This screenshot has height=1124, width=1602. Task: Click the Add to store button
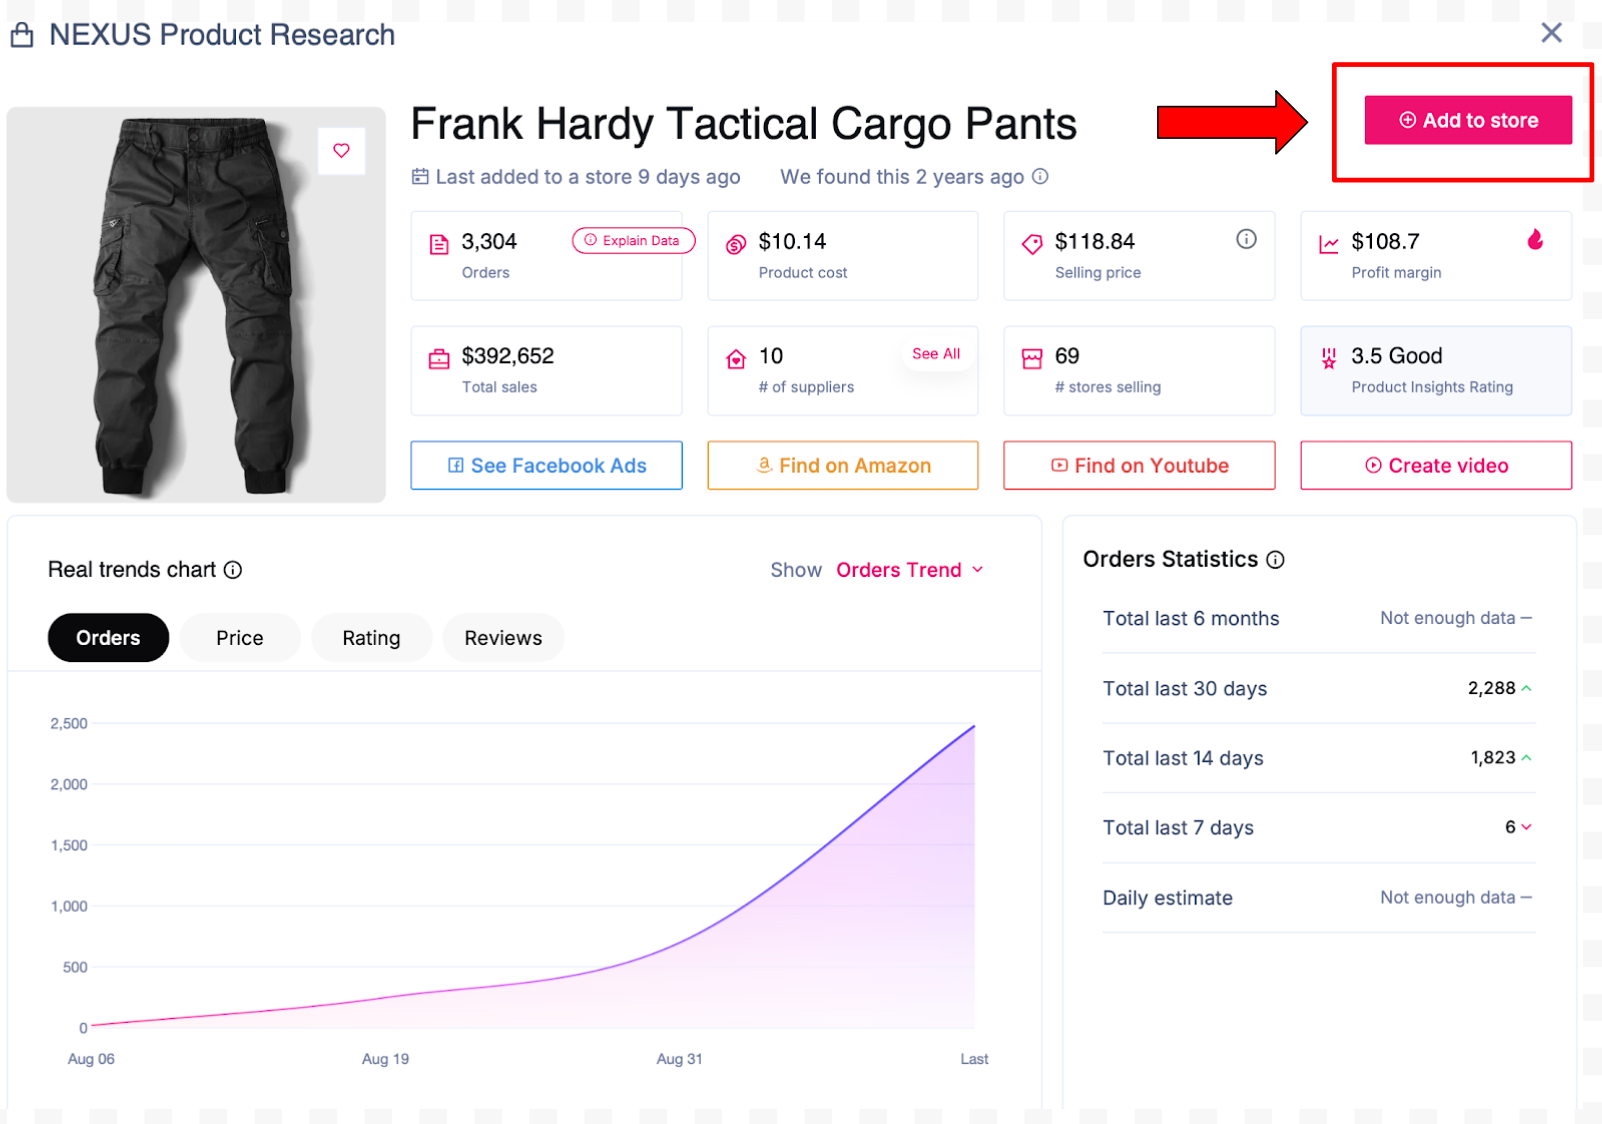tap(1468, 120)
